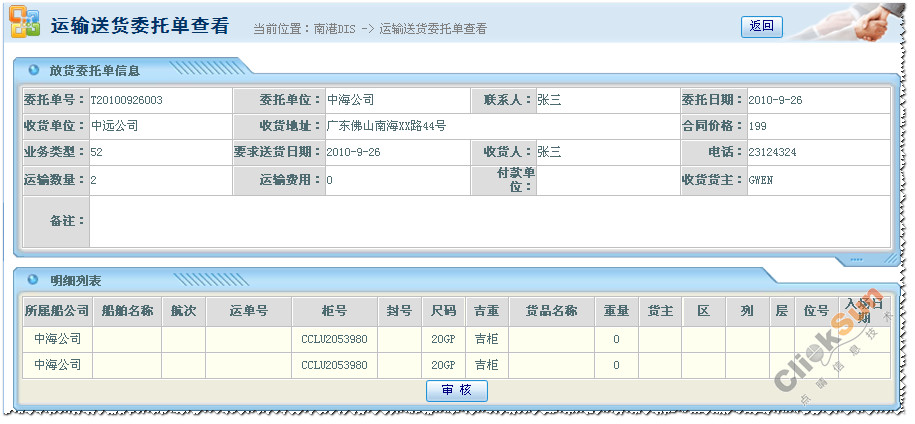
Task: Click the app logo icon beside 运输送货委托单查看
Action: pos(25,25)
